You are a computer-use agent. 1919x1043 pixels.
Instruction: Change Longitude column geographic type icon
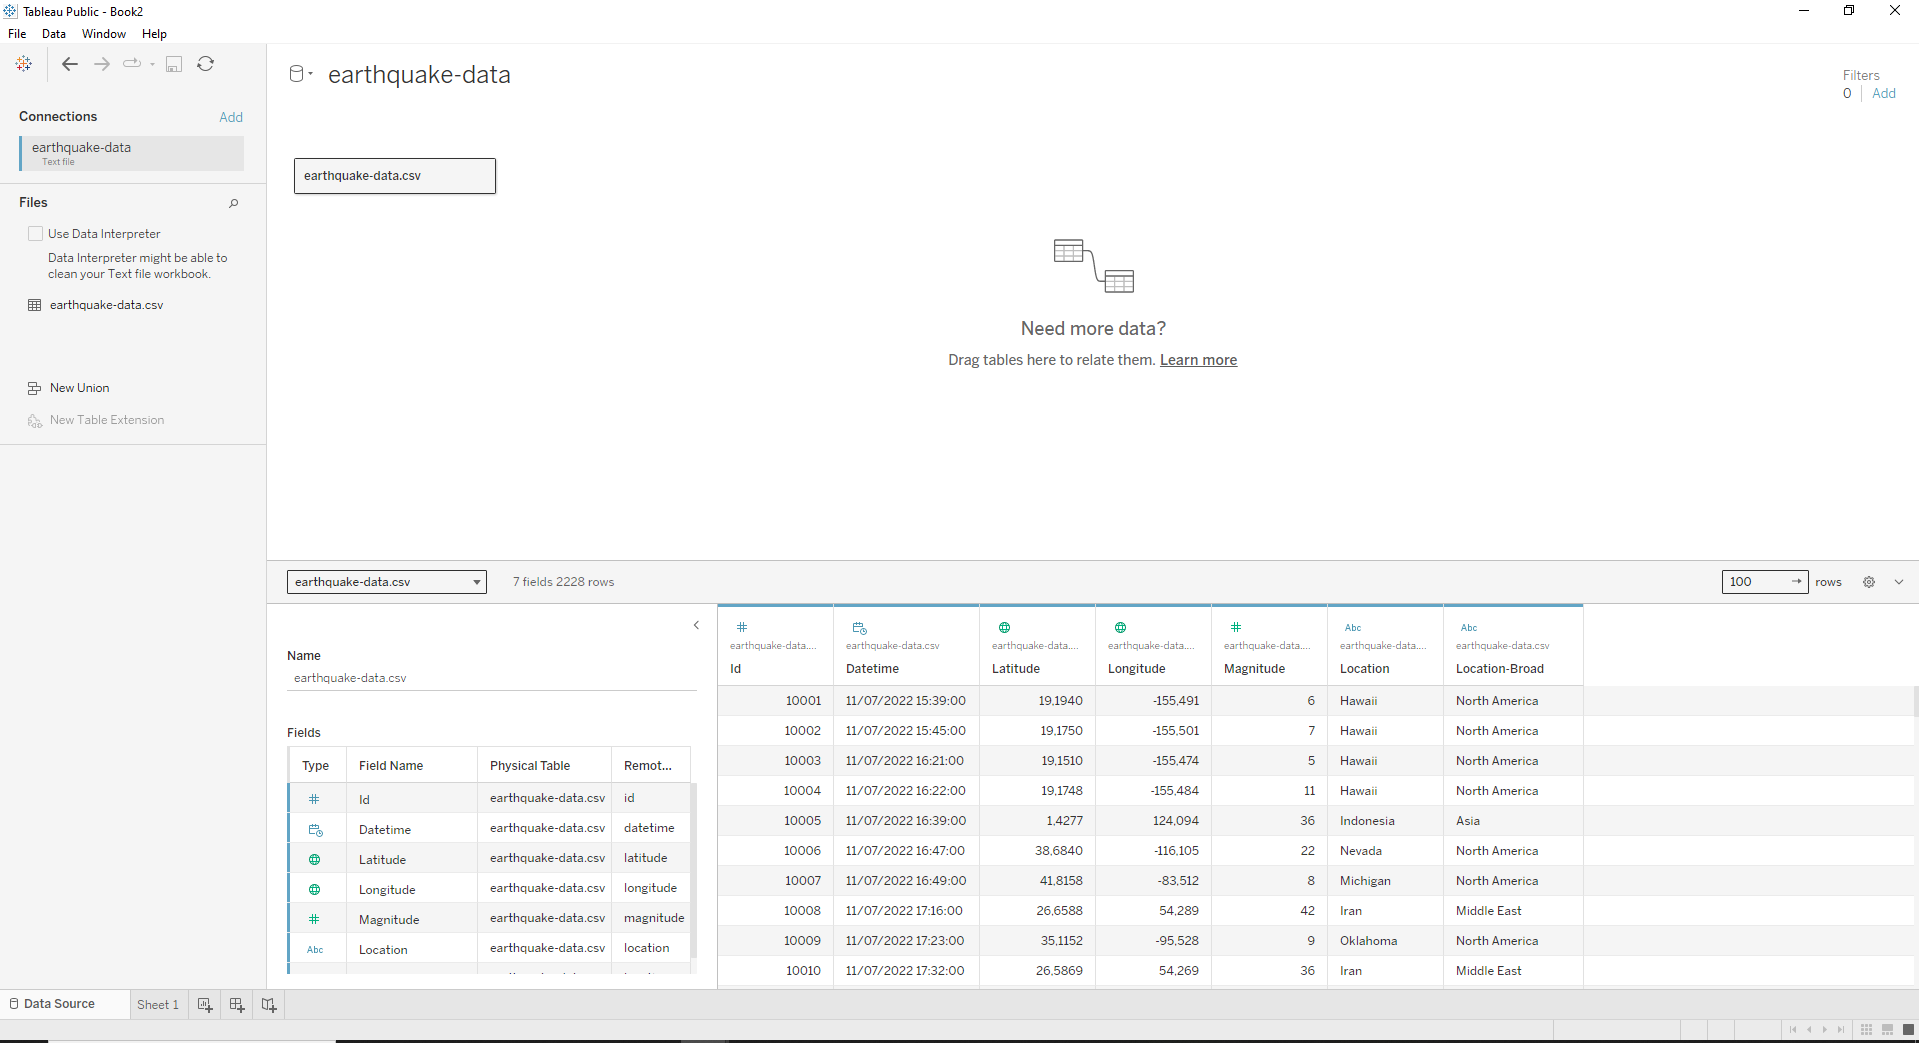[x=1120, y=627]
